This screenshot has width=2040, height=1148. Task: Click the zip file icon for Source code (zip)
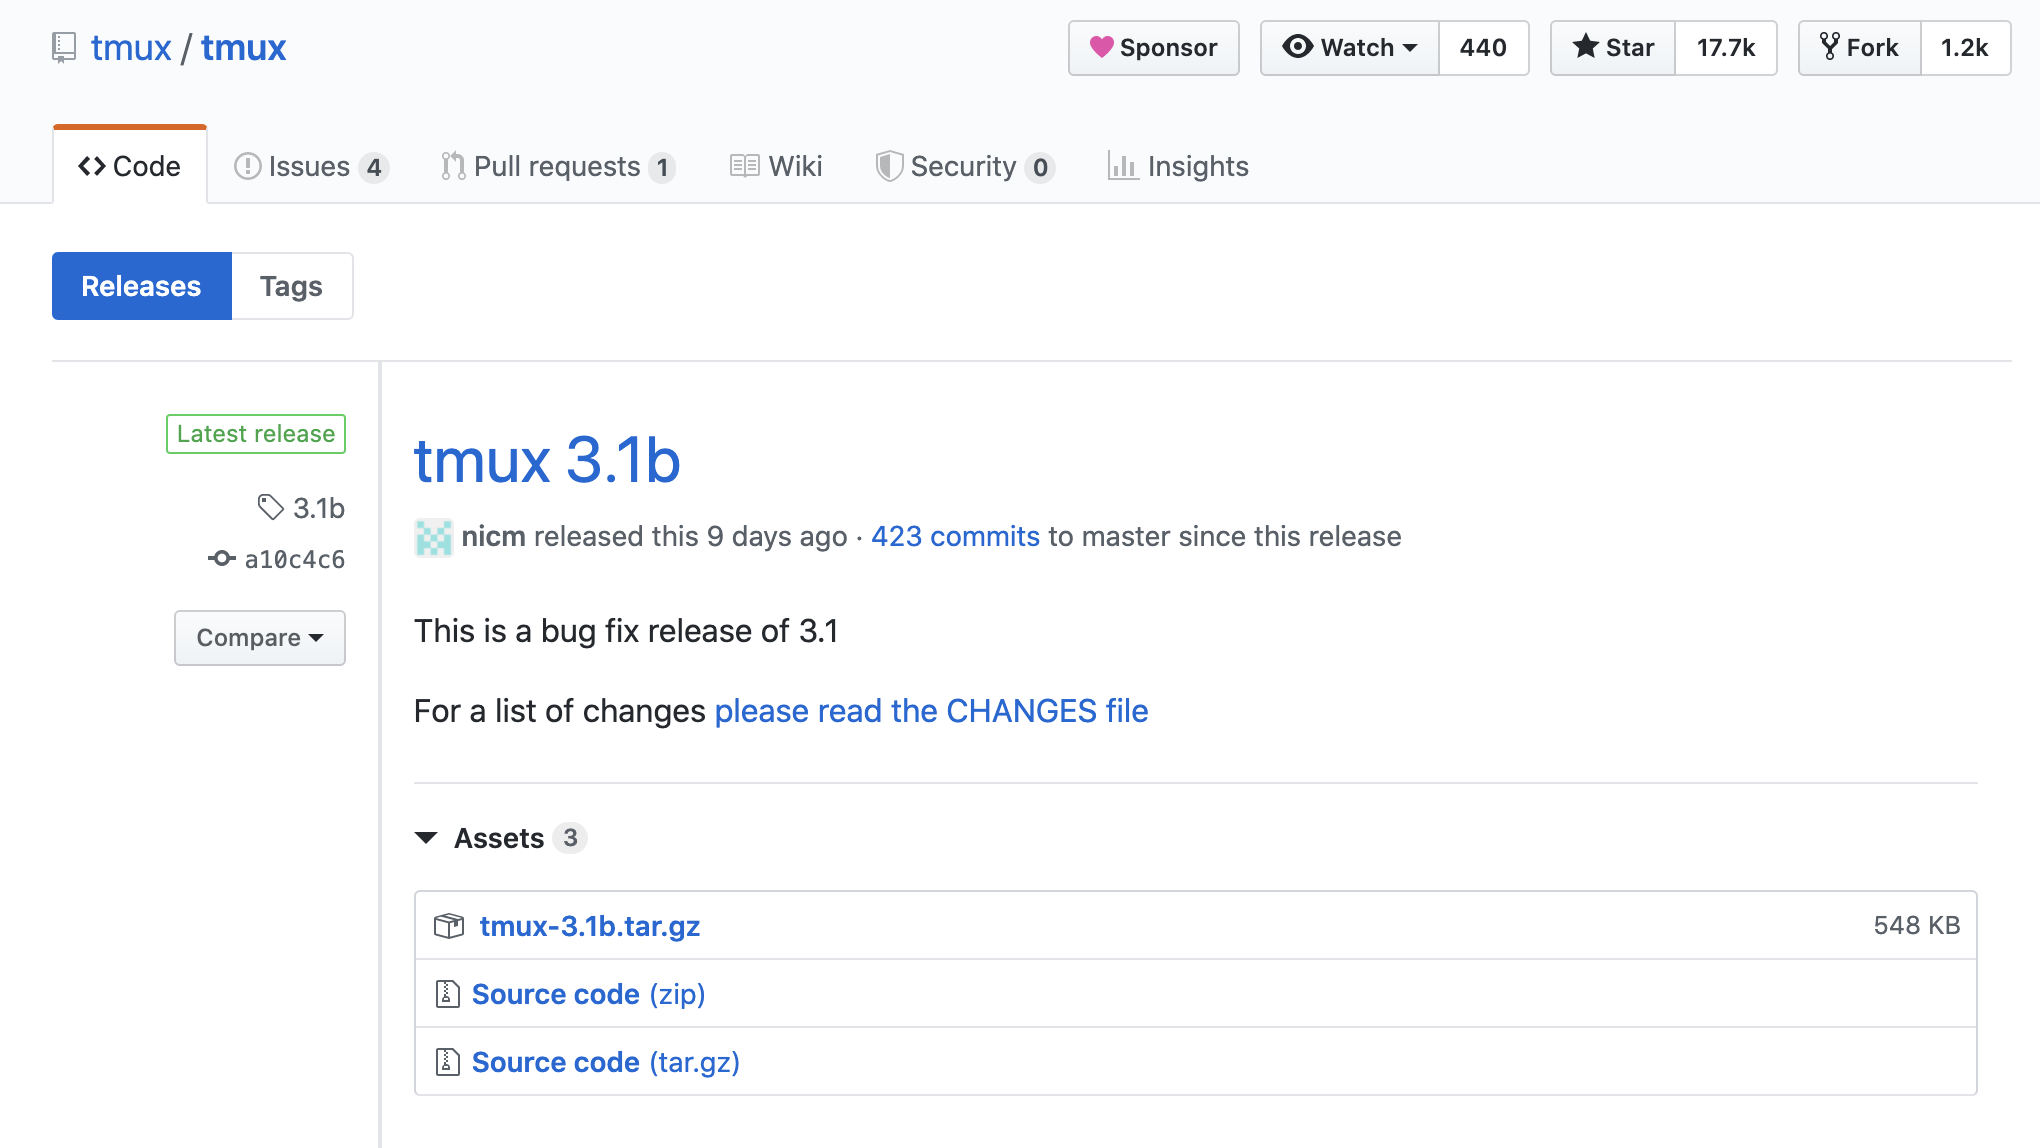click(447, 994)
